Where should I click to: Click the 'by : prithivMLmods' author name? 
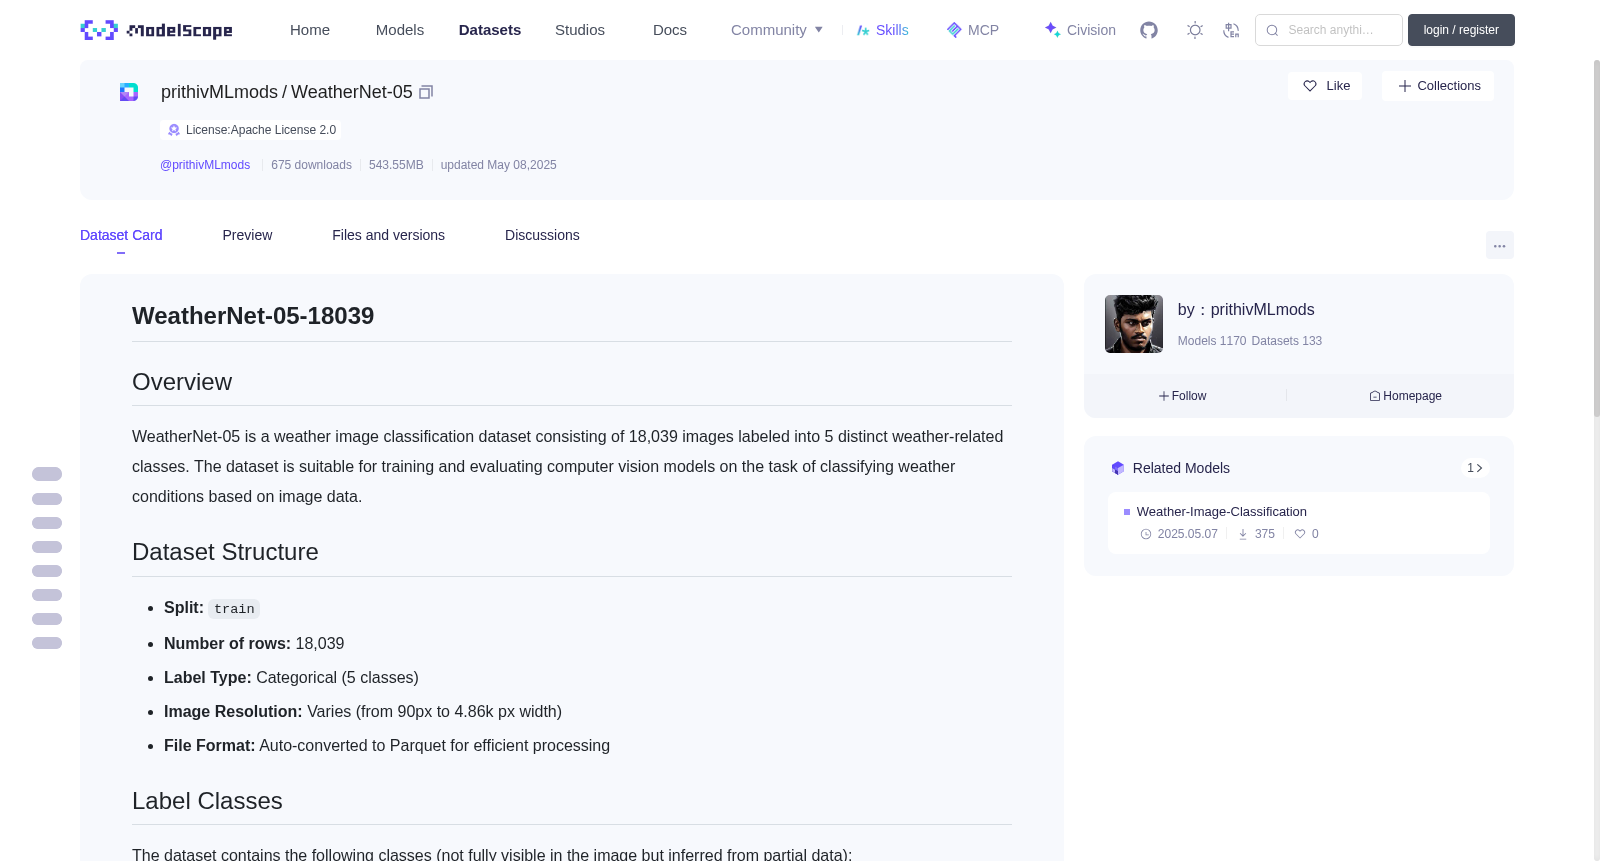[x=1246, y=310]
